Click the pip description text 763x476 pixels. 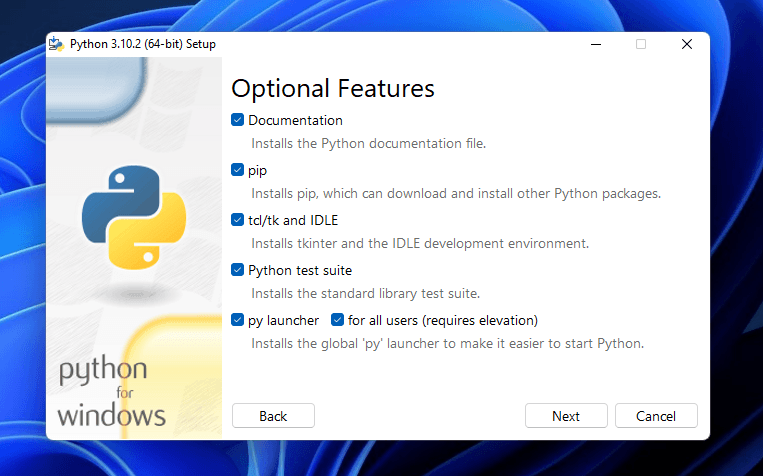(456, 194)
